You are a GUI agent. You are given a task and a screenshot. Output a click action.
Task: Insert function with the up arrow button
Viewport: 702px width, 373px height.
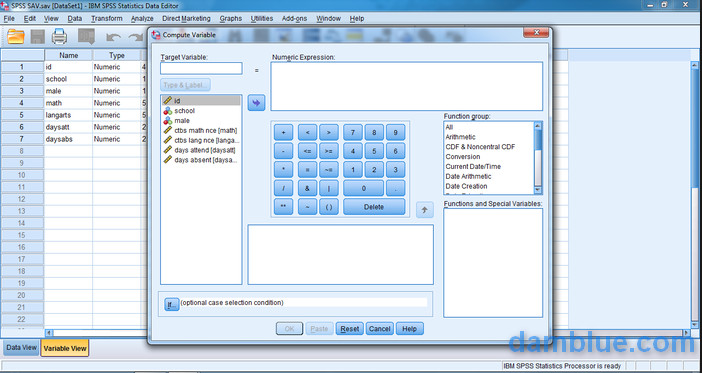(424, 210)
